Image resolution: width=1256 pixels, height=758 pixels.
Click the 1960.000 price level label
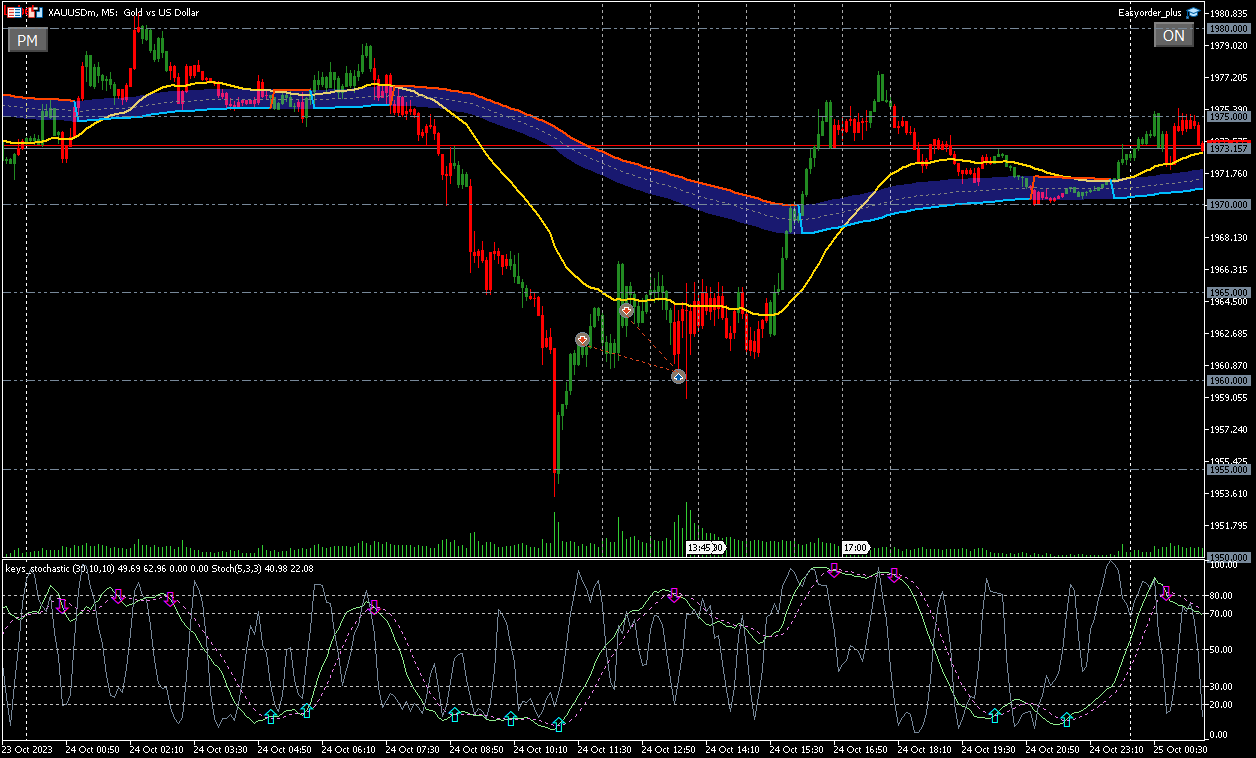[1228, 381]
